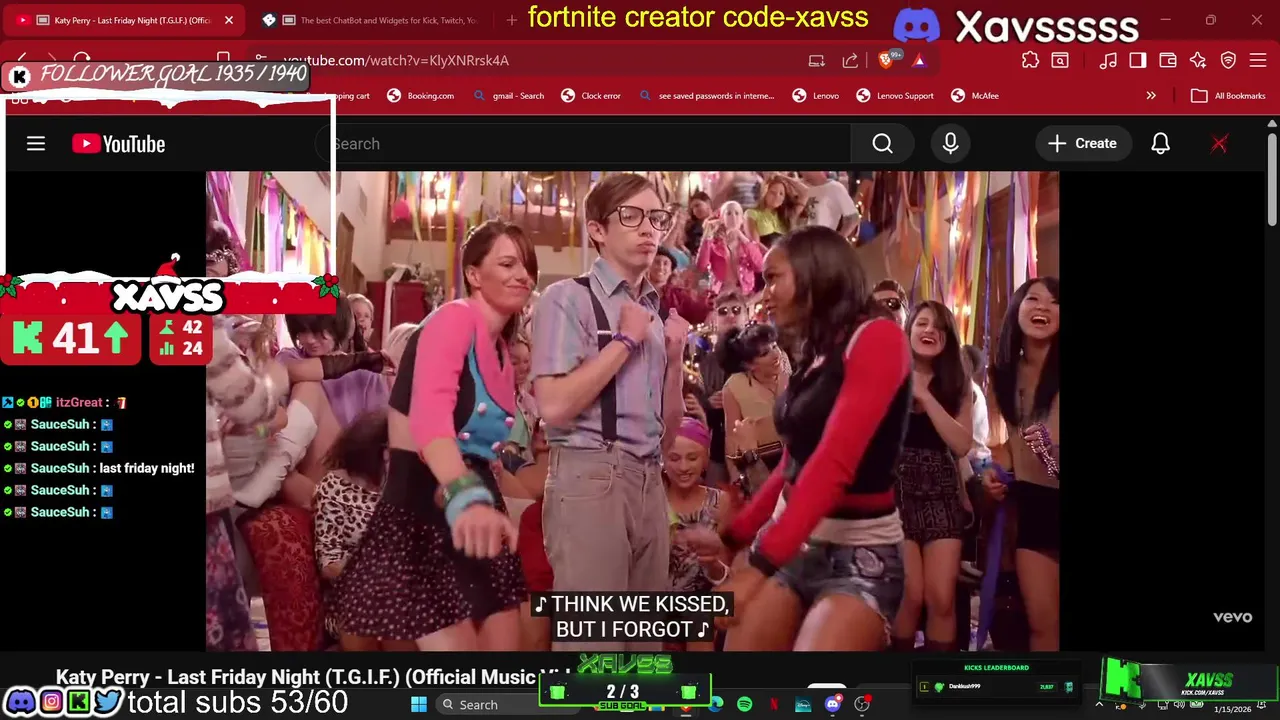Image resolution: width=1280 pixels, height=720 pixels.
Task: Open the Clock error bookmark
Action: pyautogui.click(x=591, y=96)
